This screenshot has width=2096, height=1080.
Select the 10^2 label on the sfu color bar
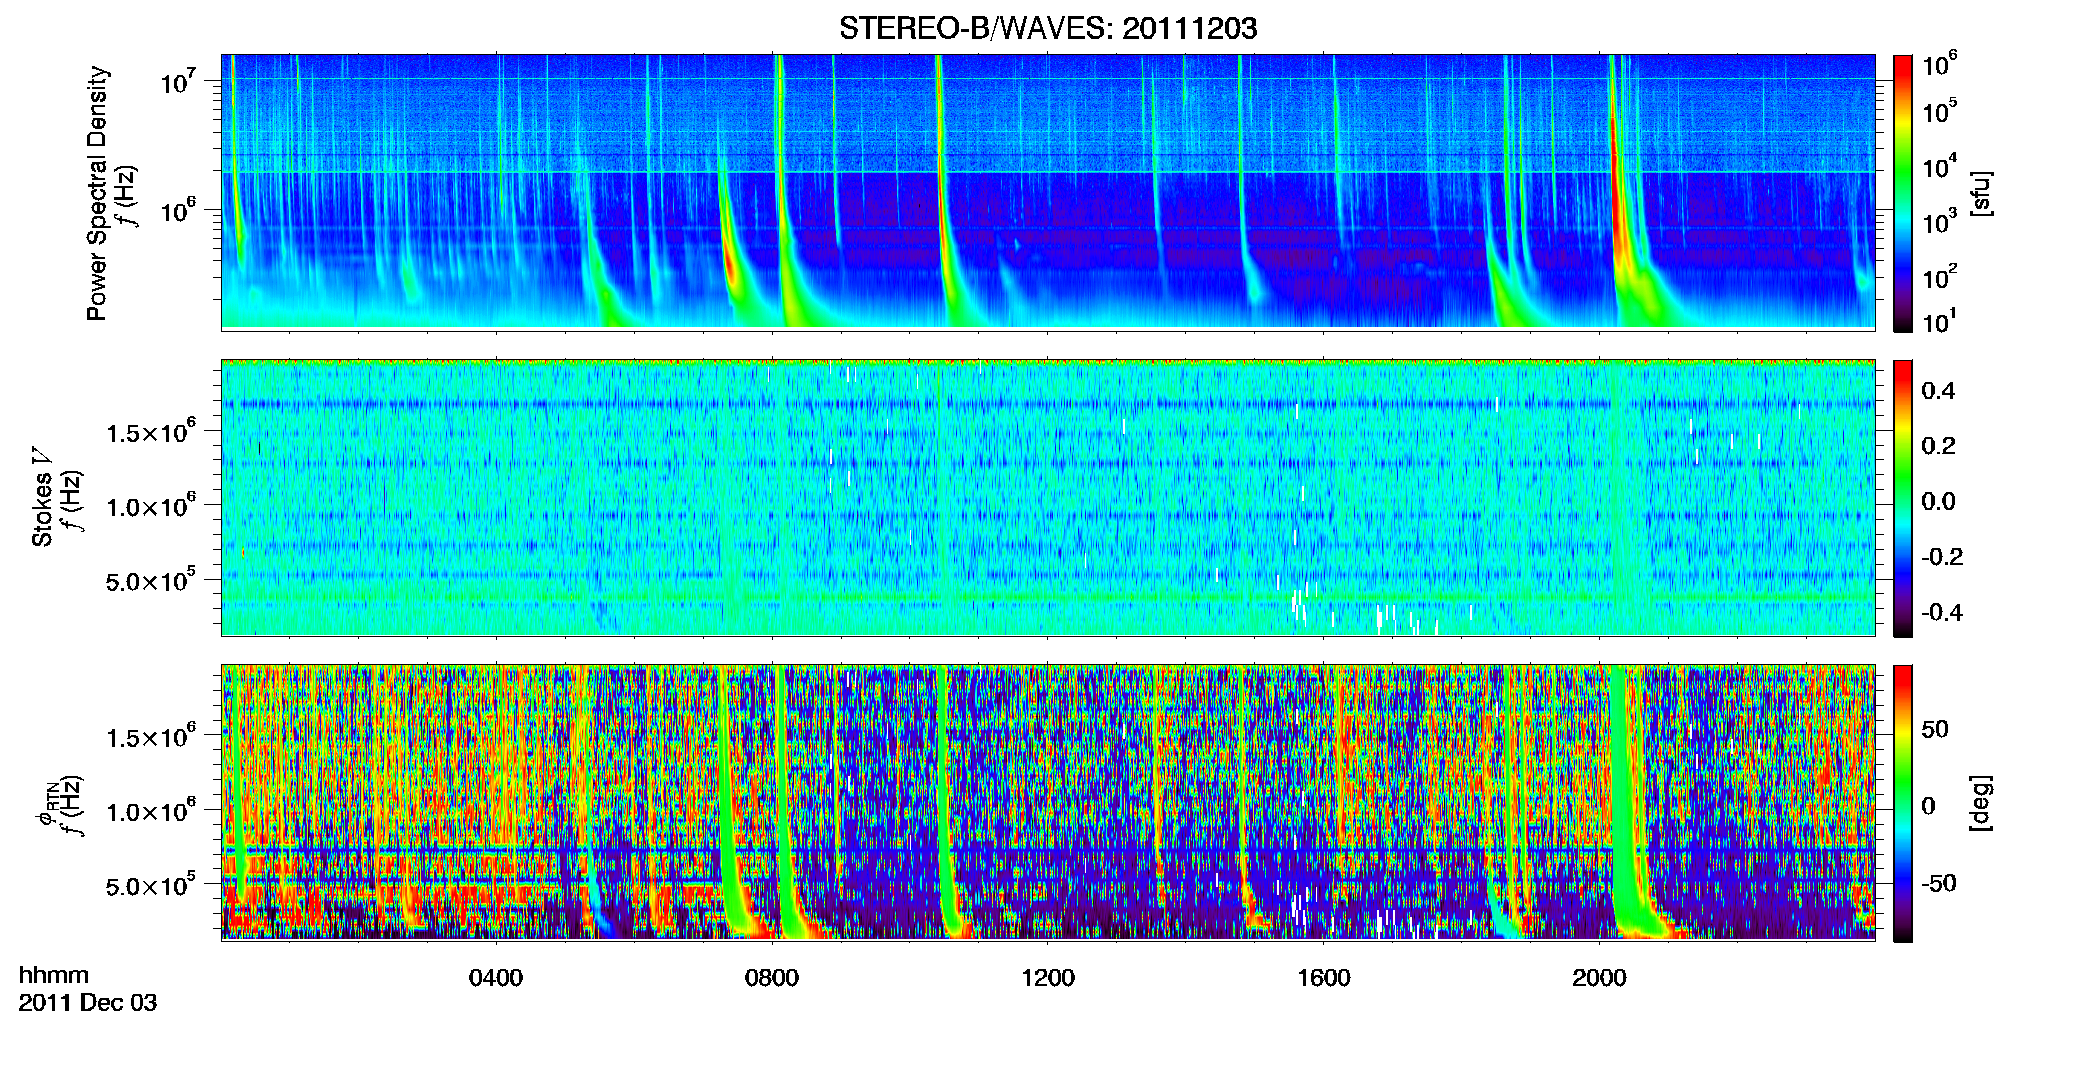coord(1939,276)
